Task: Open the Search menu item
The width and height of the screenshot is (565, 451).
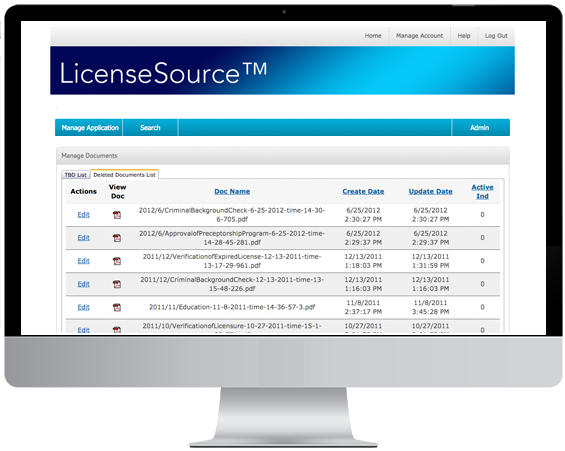Action: pos(150,128)
